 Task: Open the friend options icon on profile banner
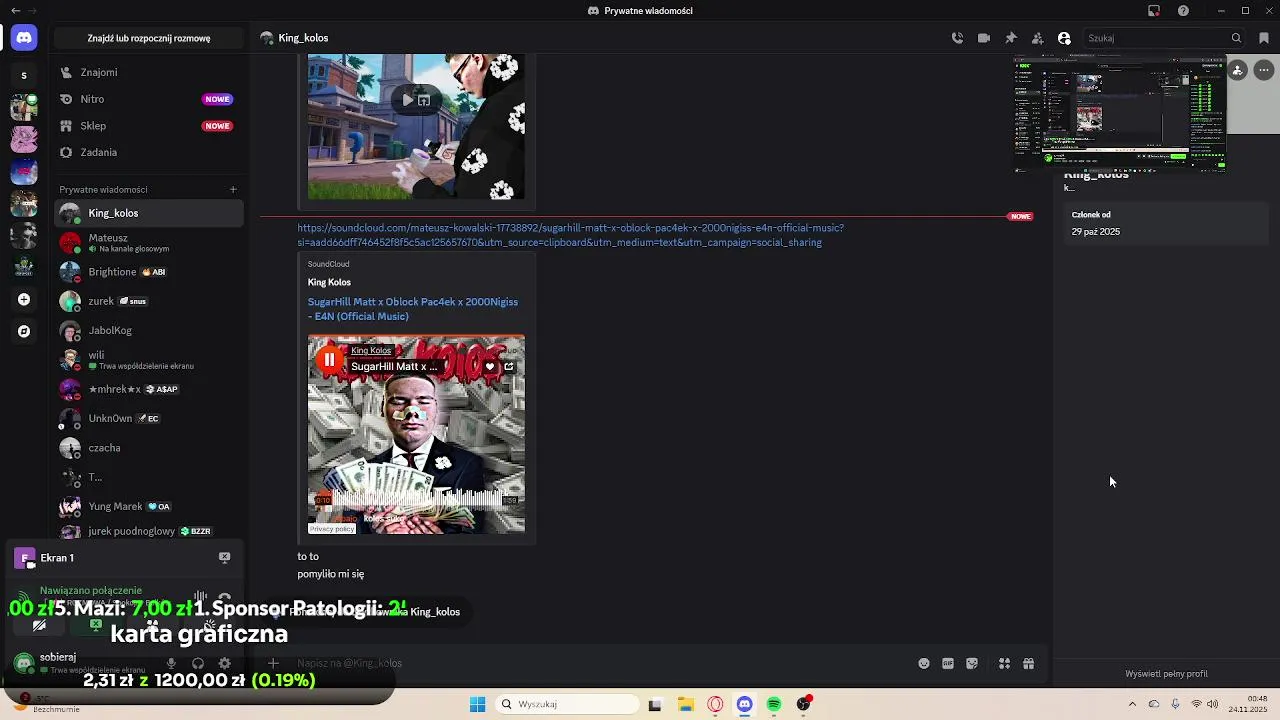[x=1238, y=70]
